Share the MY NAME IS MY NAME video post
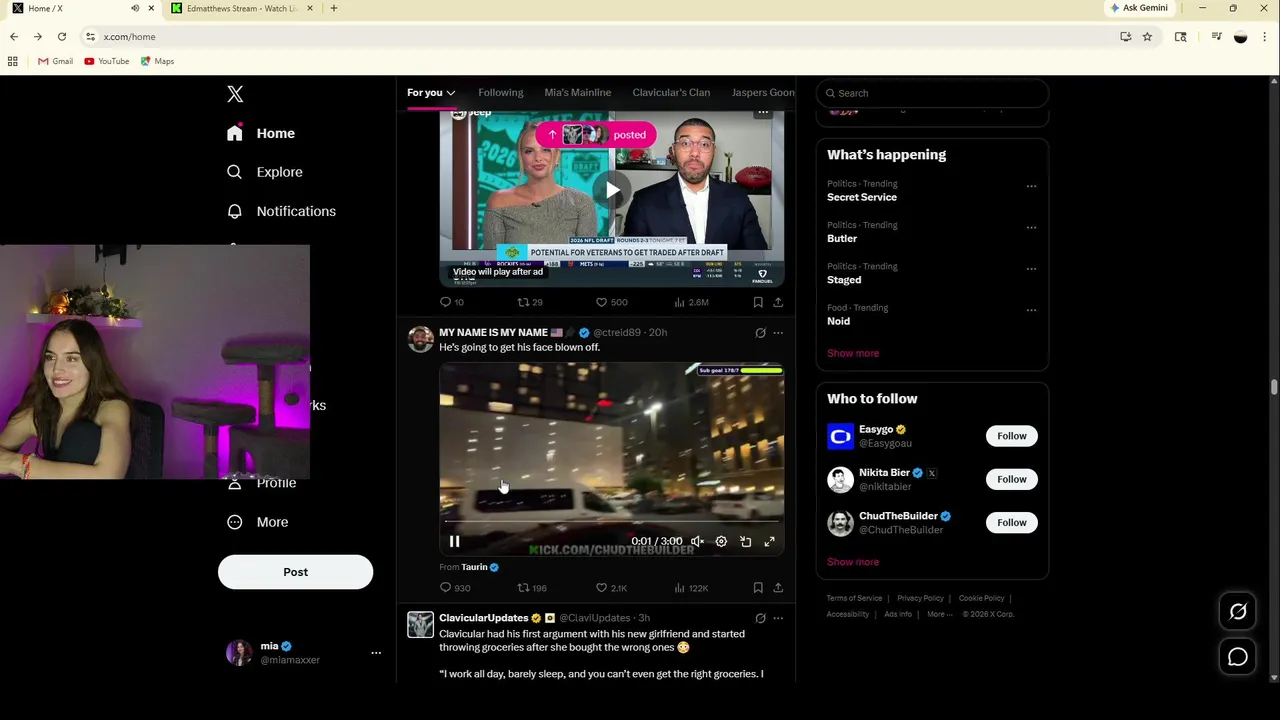The image size is (1280, 720). point(778,588)
